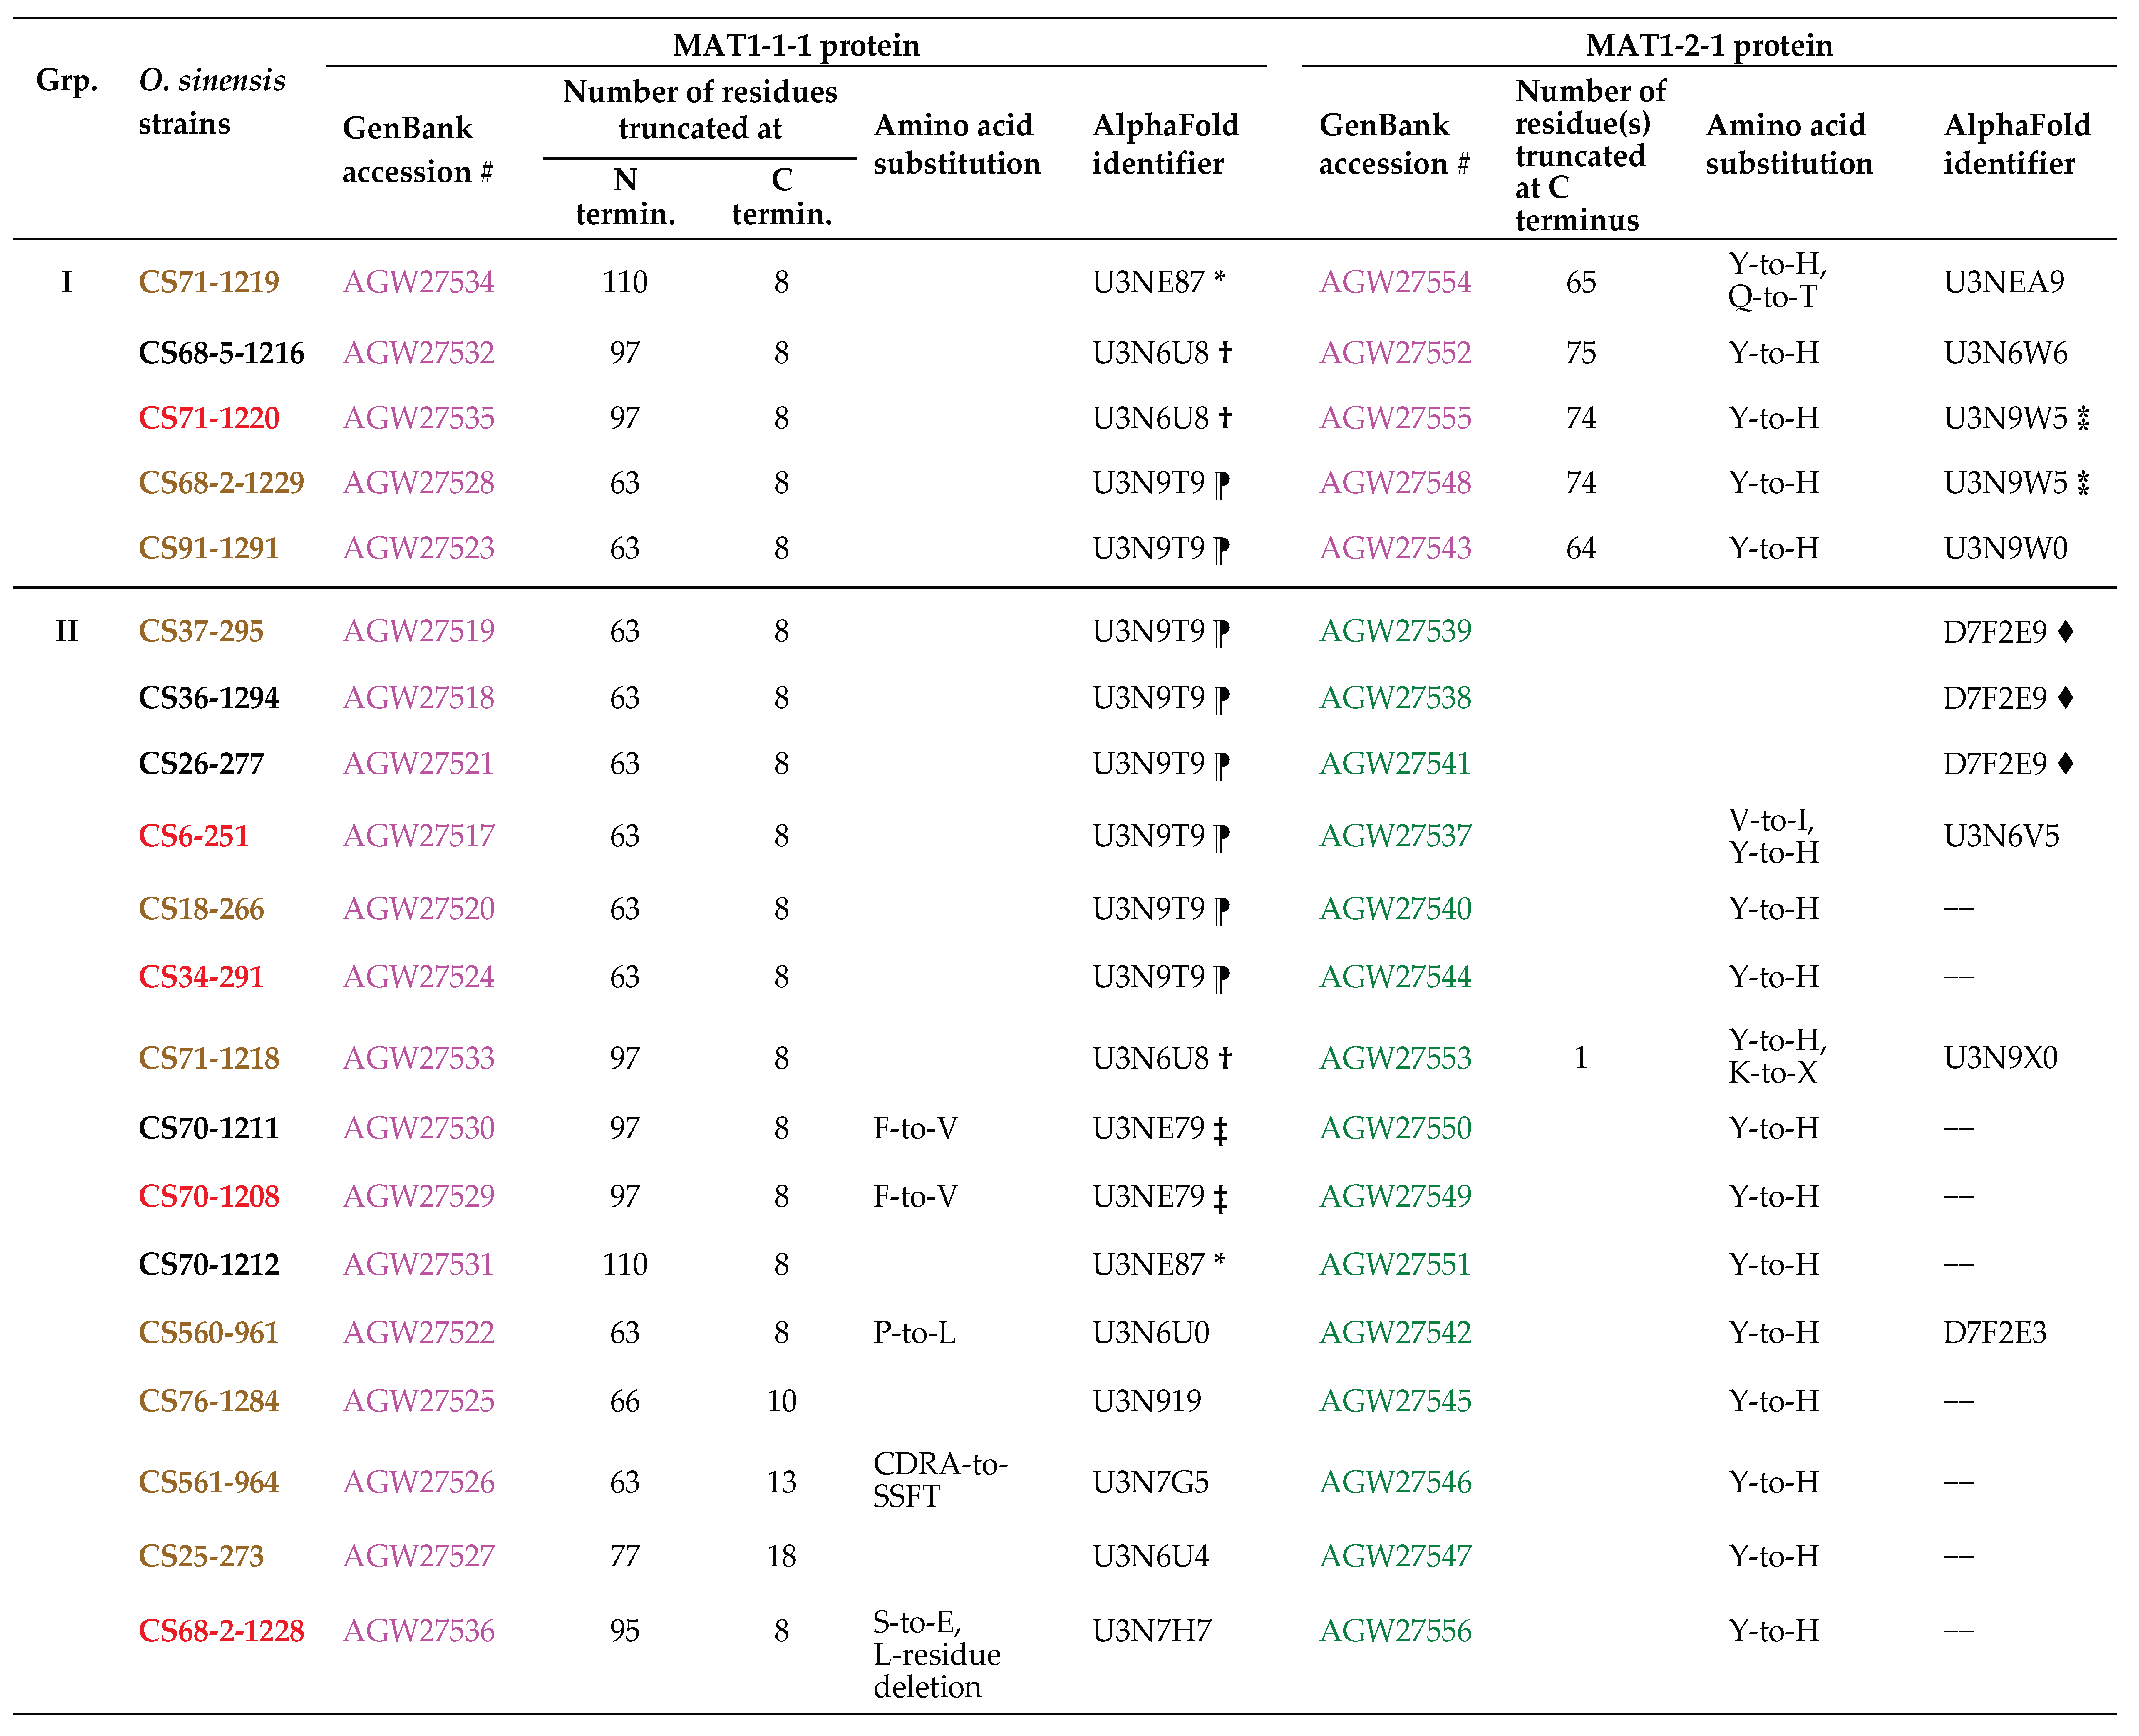Select strain name CS68-5-1216
The image size is (2139, 1736).
pyautogui.click(x=221, y=353)
